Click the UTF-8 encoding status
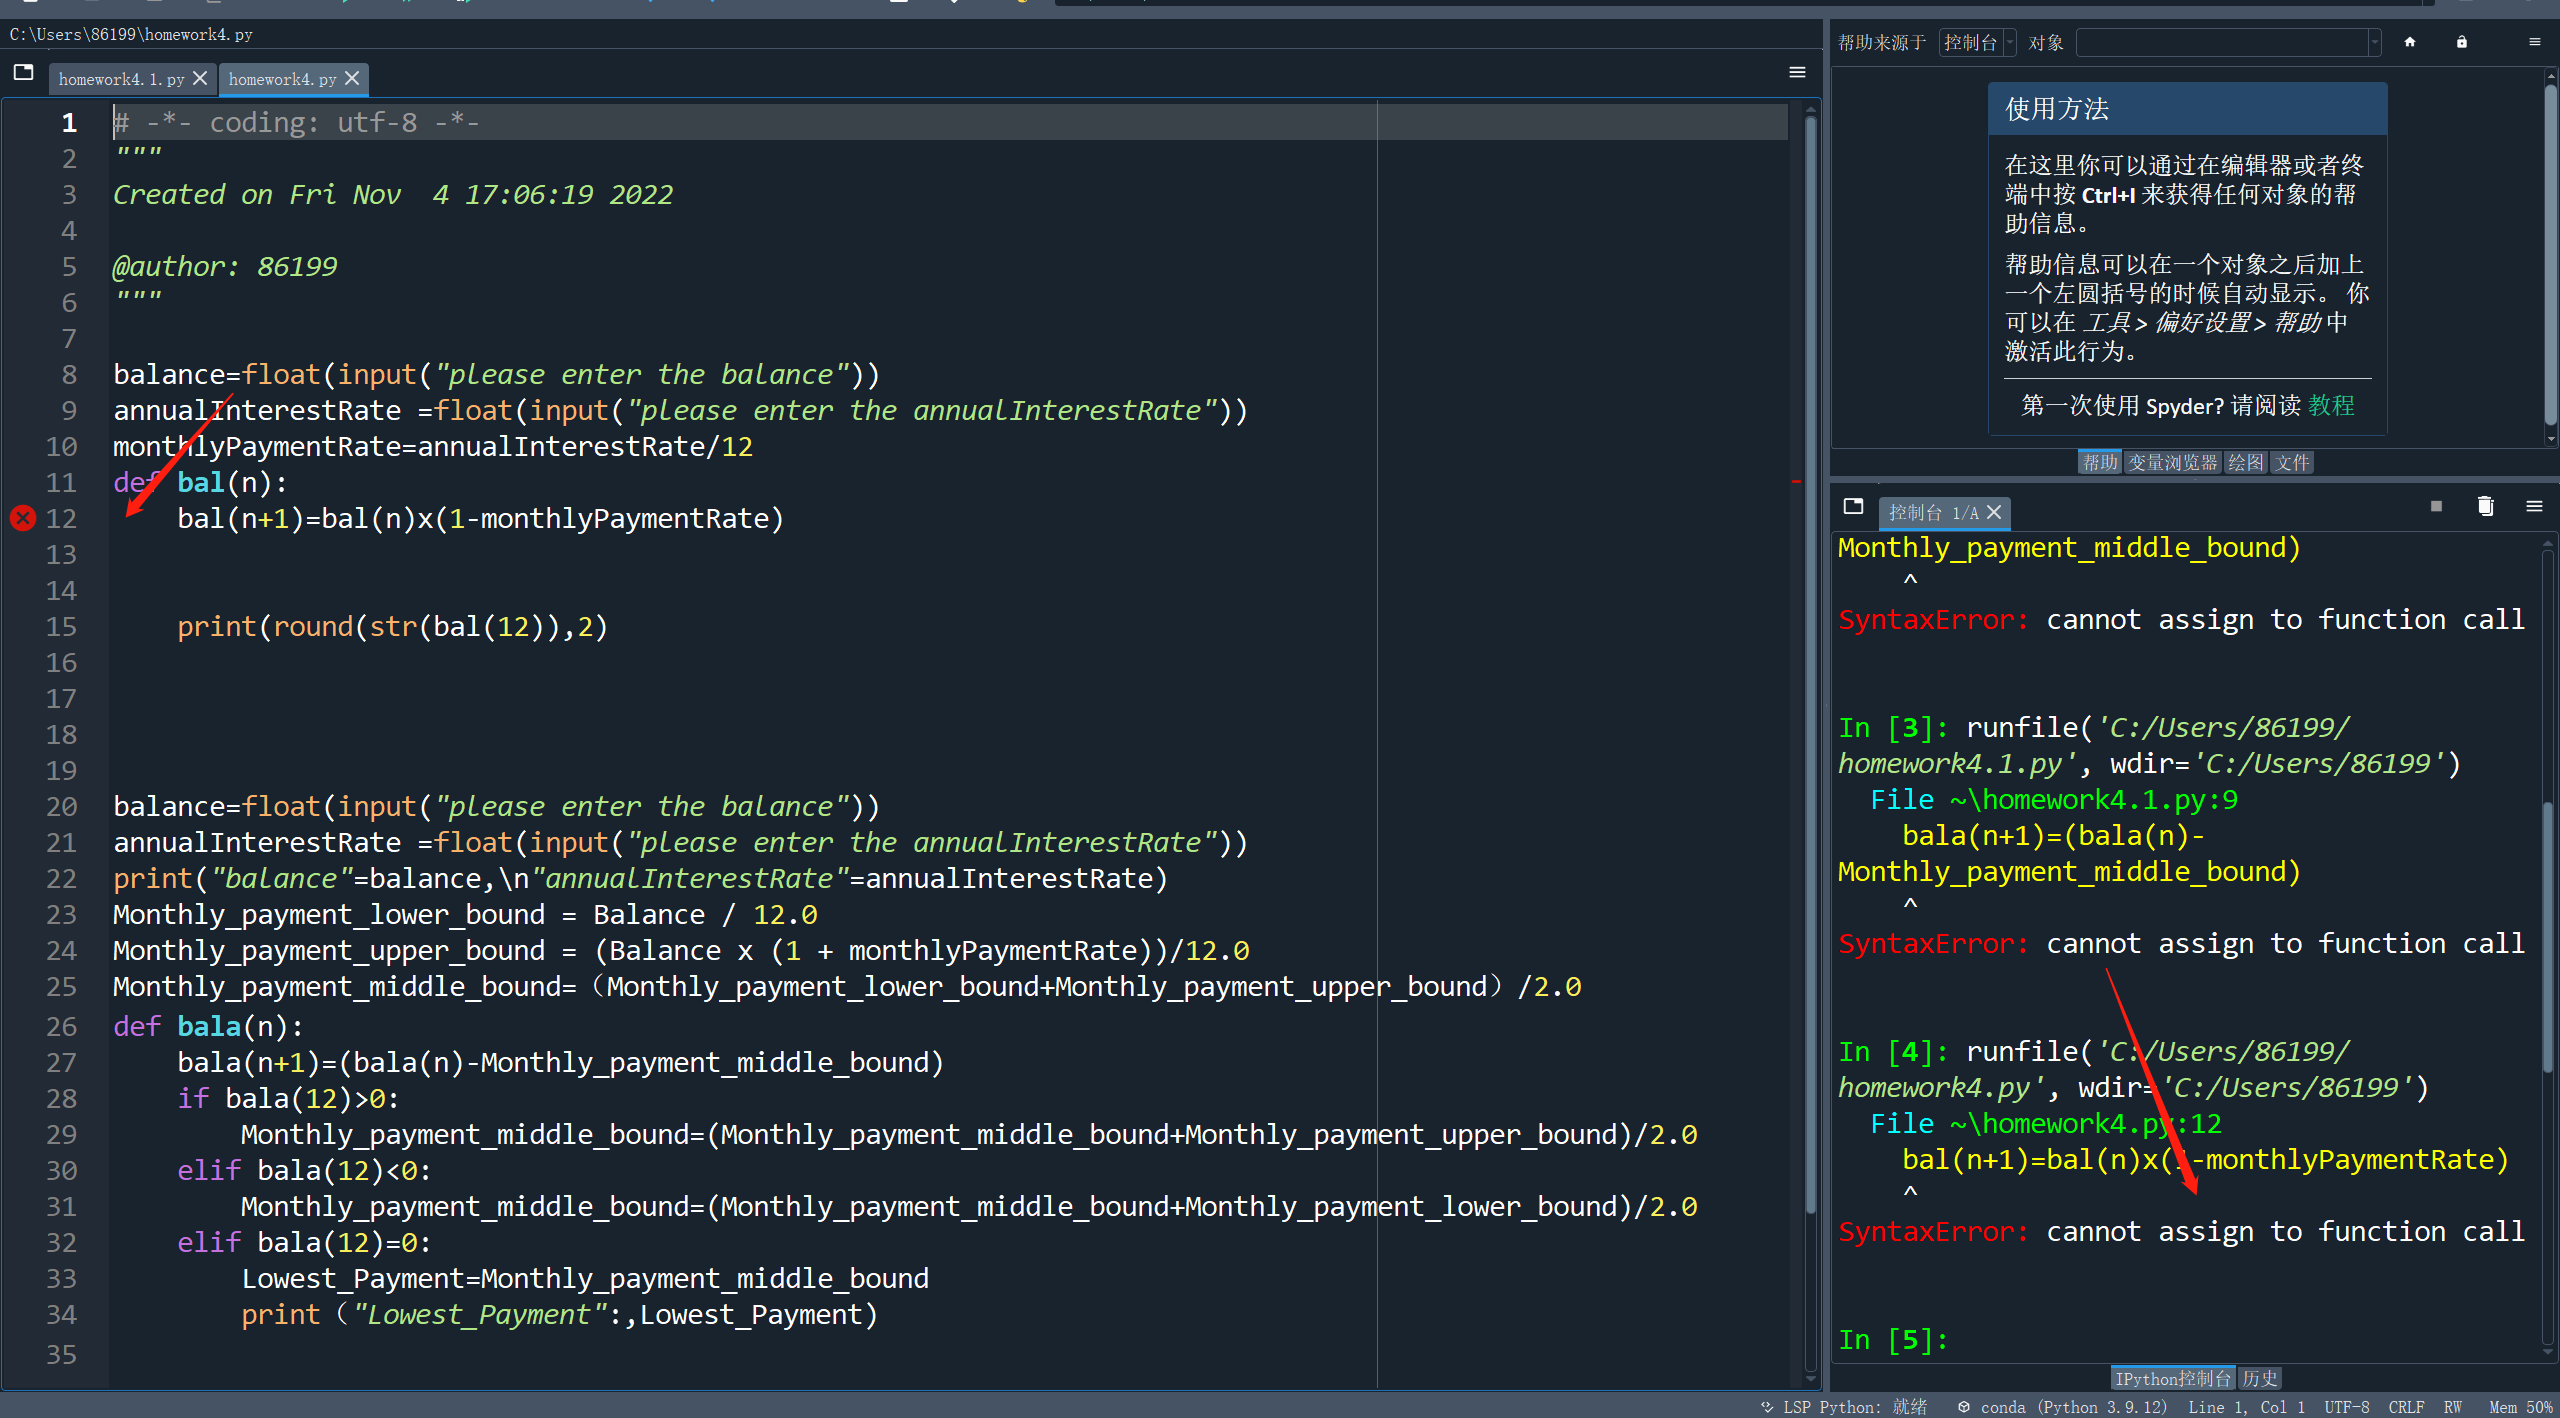 [2346, 1407]
